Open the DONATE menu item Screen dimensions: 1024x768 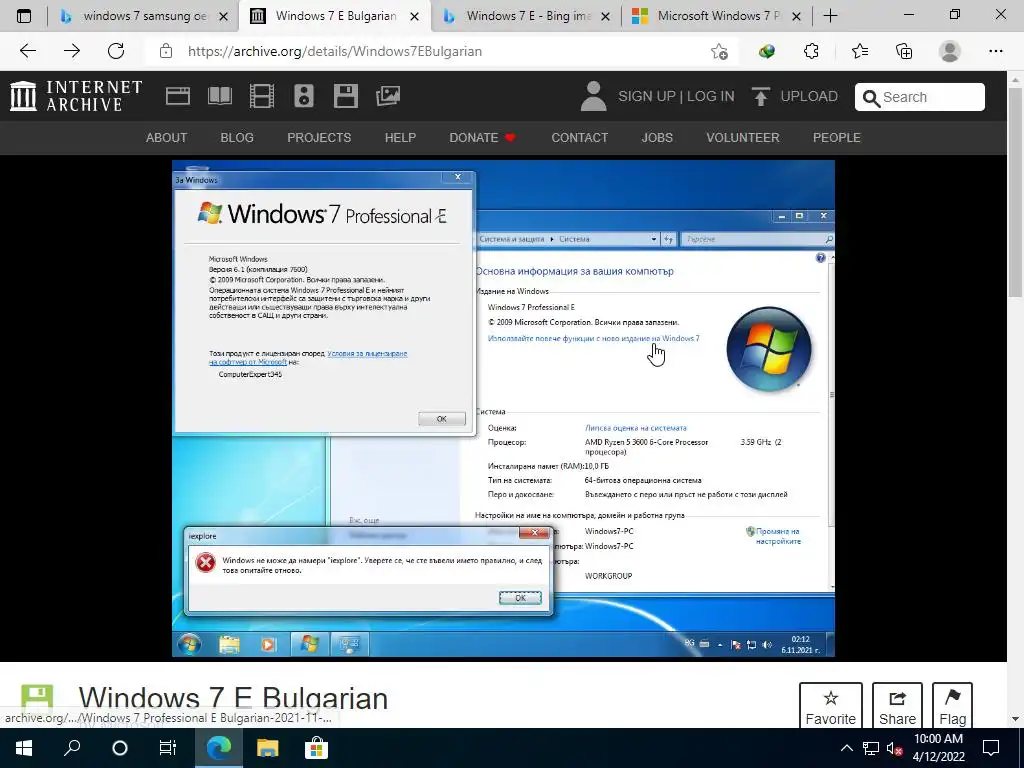click(x=483, y=138)
